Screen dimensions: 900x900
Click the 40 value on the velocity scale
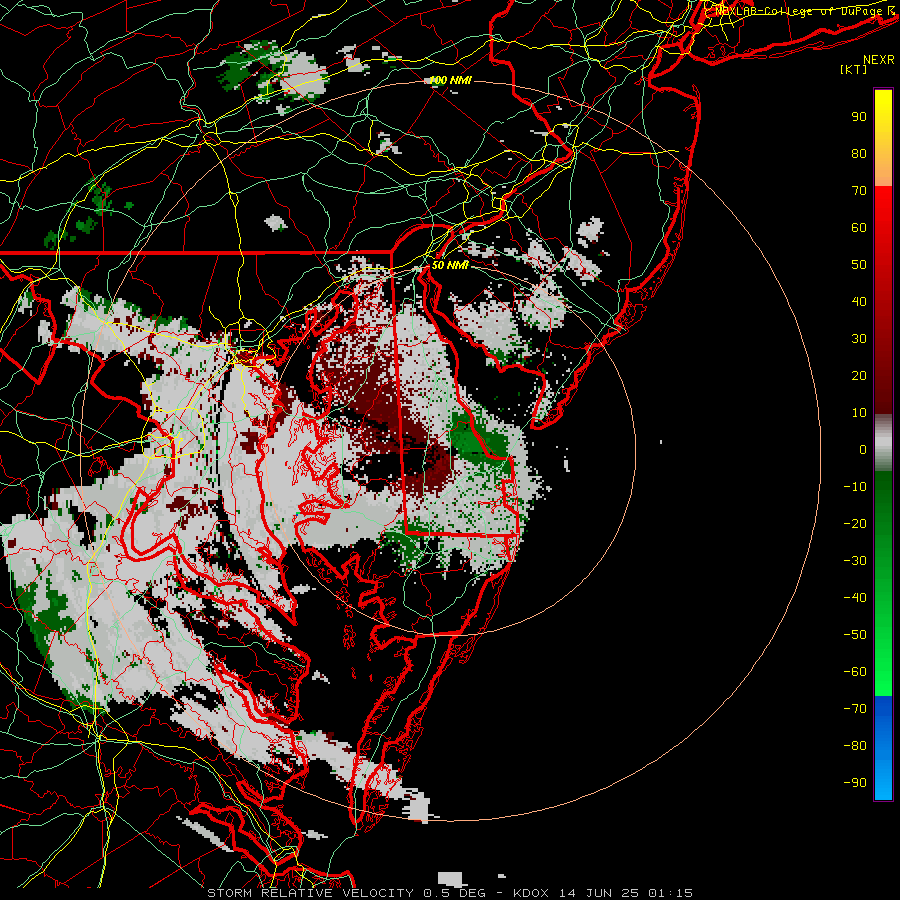859,302
